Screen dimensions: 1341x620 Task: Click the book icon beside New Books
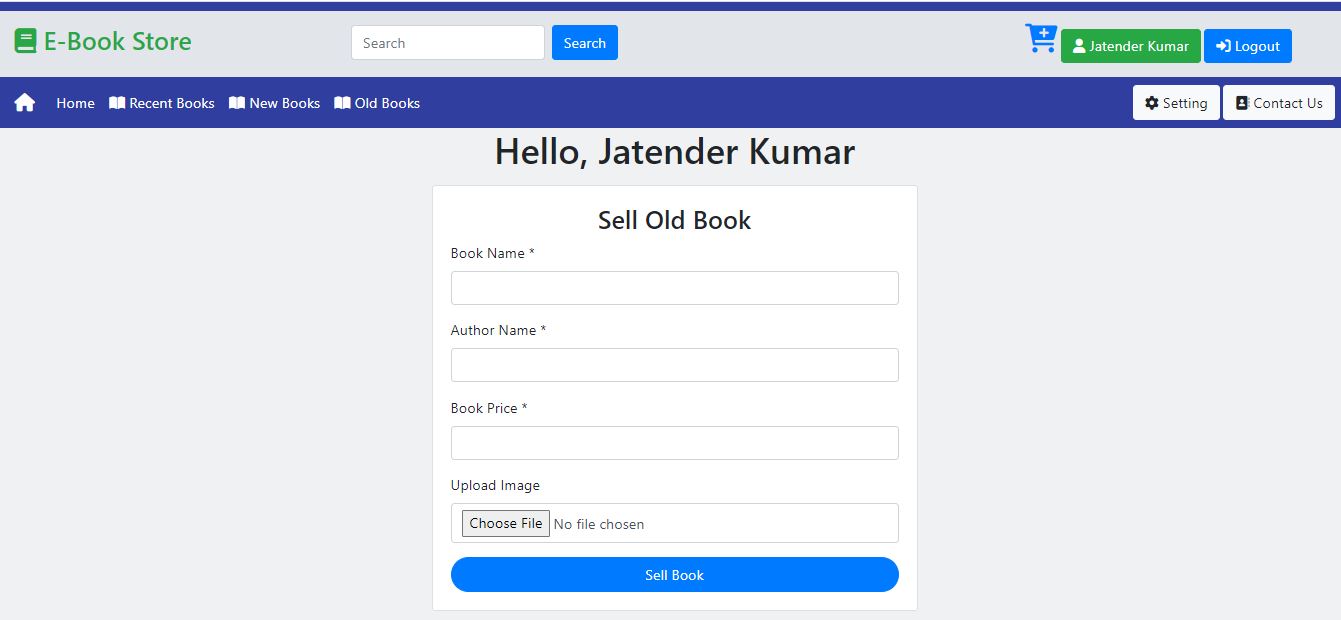pos(236,102)
